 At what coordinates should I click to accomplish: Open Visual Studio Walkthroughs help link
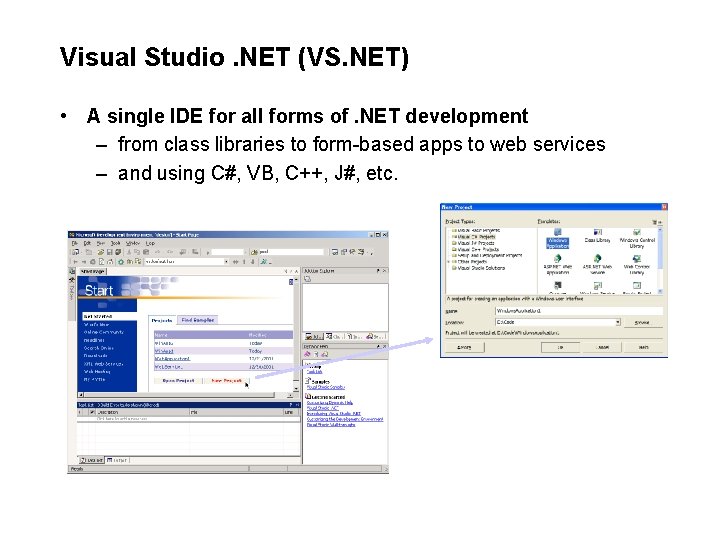click(x=331, y=425)
